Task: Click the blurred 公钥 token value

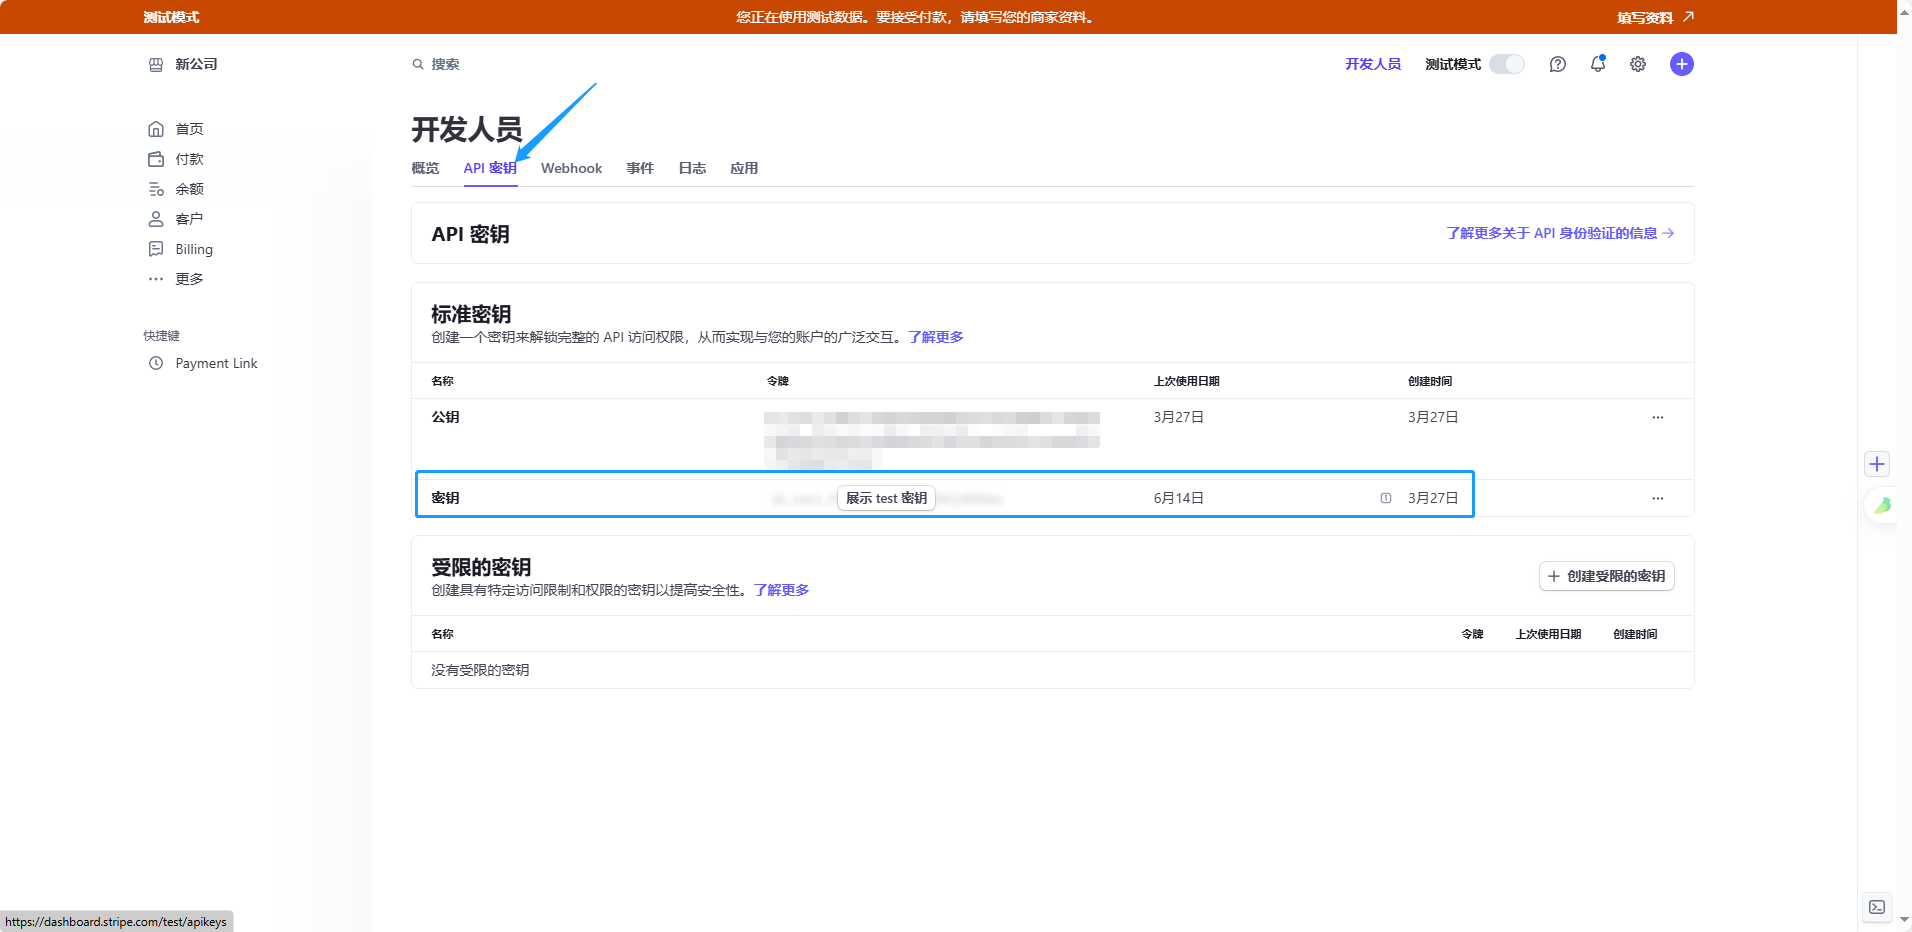Action: 931,439
